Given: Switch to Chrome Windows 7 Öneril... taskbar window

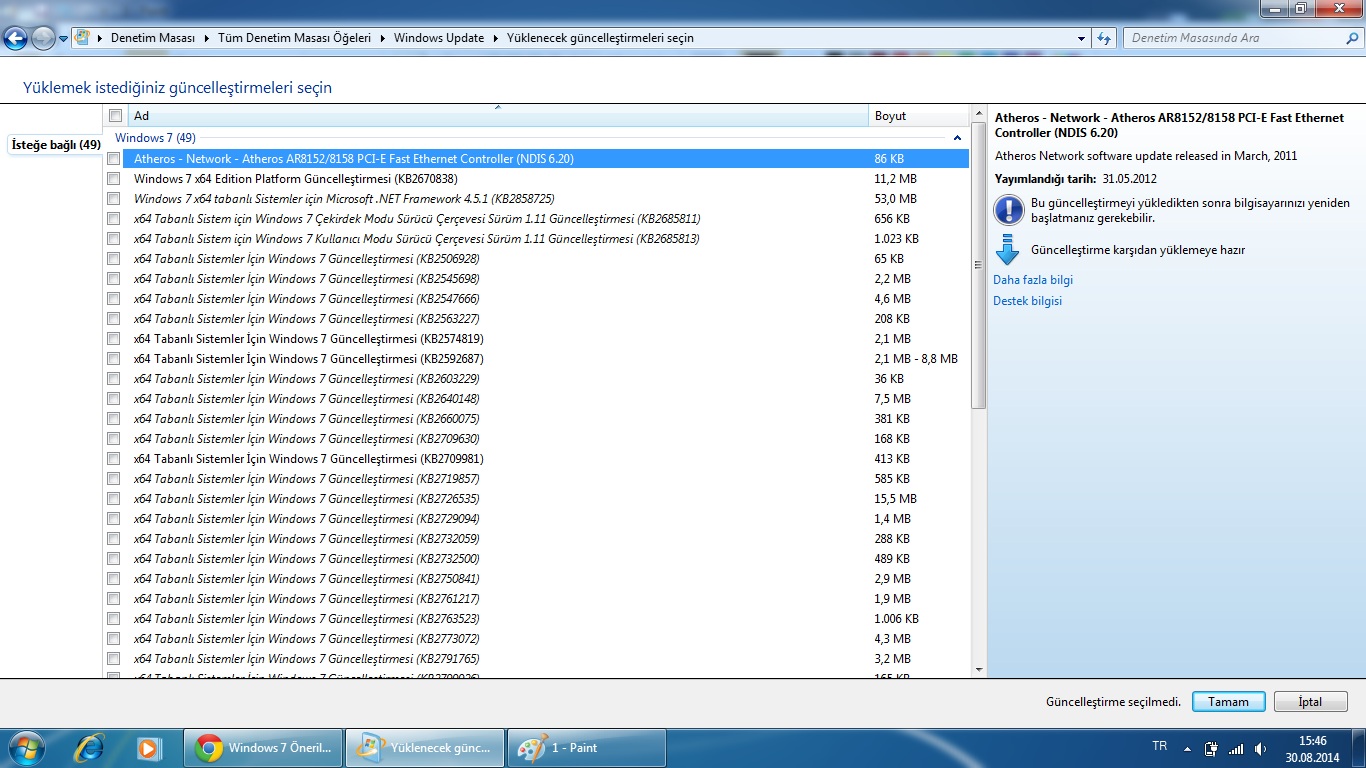Looking at the screenshot, I should point(263,748).
